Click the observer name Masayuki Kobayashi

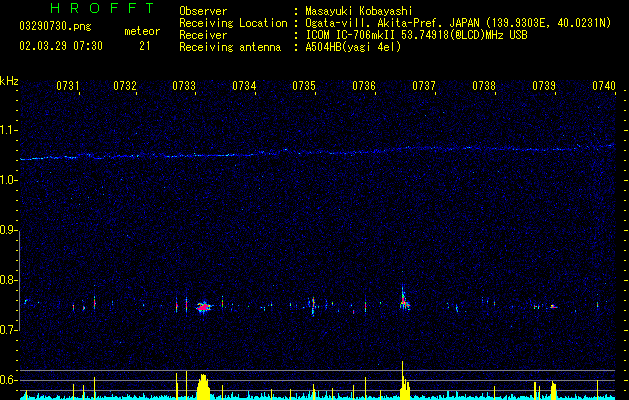click(358, 11)
